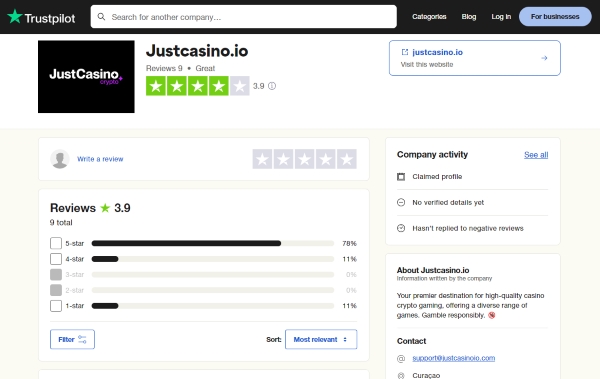Click the arrow in the website card
The width and height of the screenshot is (600, 379).
(x=544, y=58)
